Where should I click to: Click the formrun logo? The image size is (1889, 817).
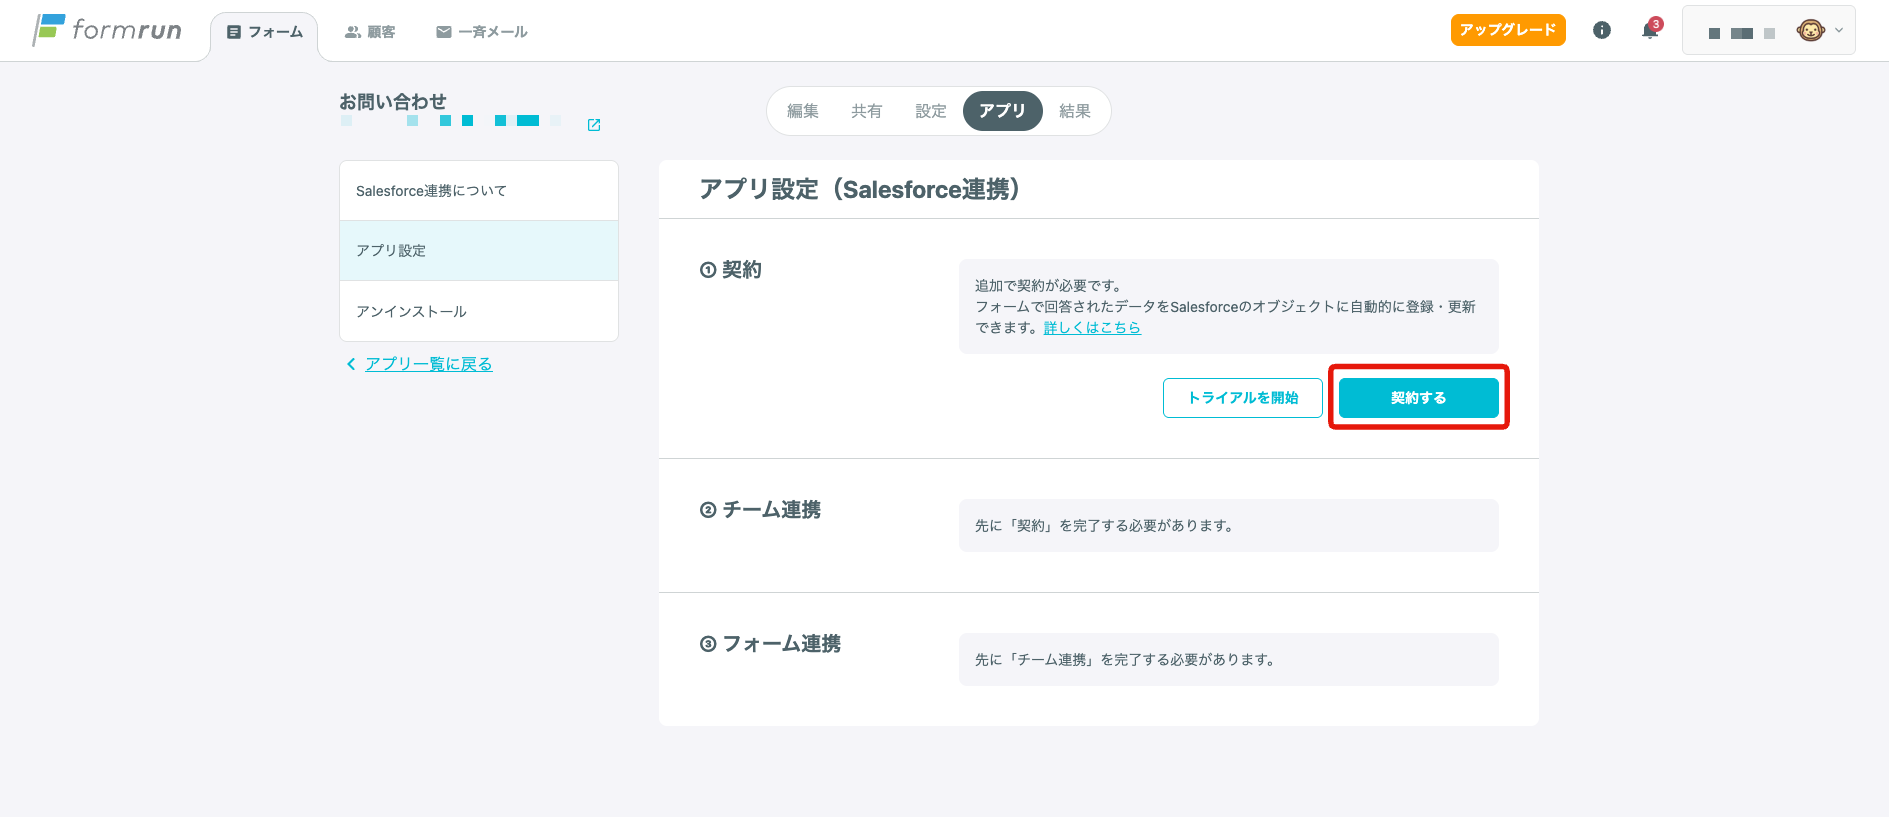click(107, 30)
